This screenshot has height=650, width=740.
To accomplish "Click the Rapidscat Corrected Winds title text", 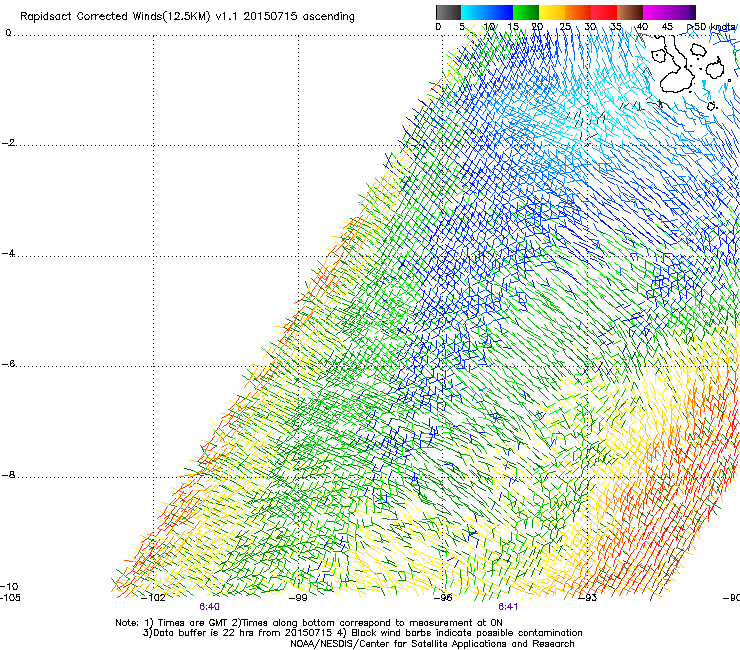I will tap(187, 17).
